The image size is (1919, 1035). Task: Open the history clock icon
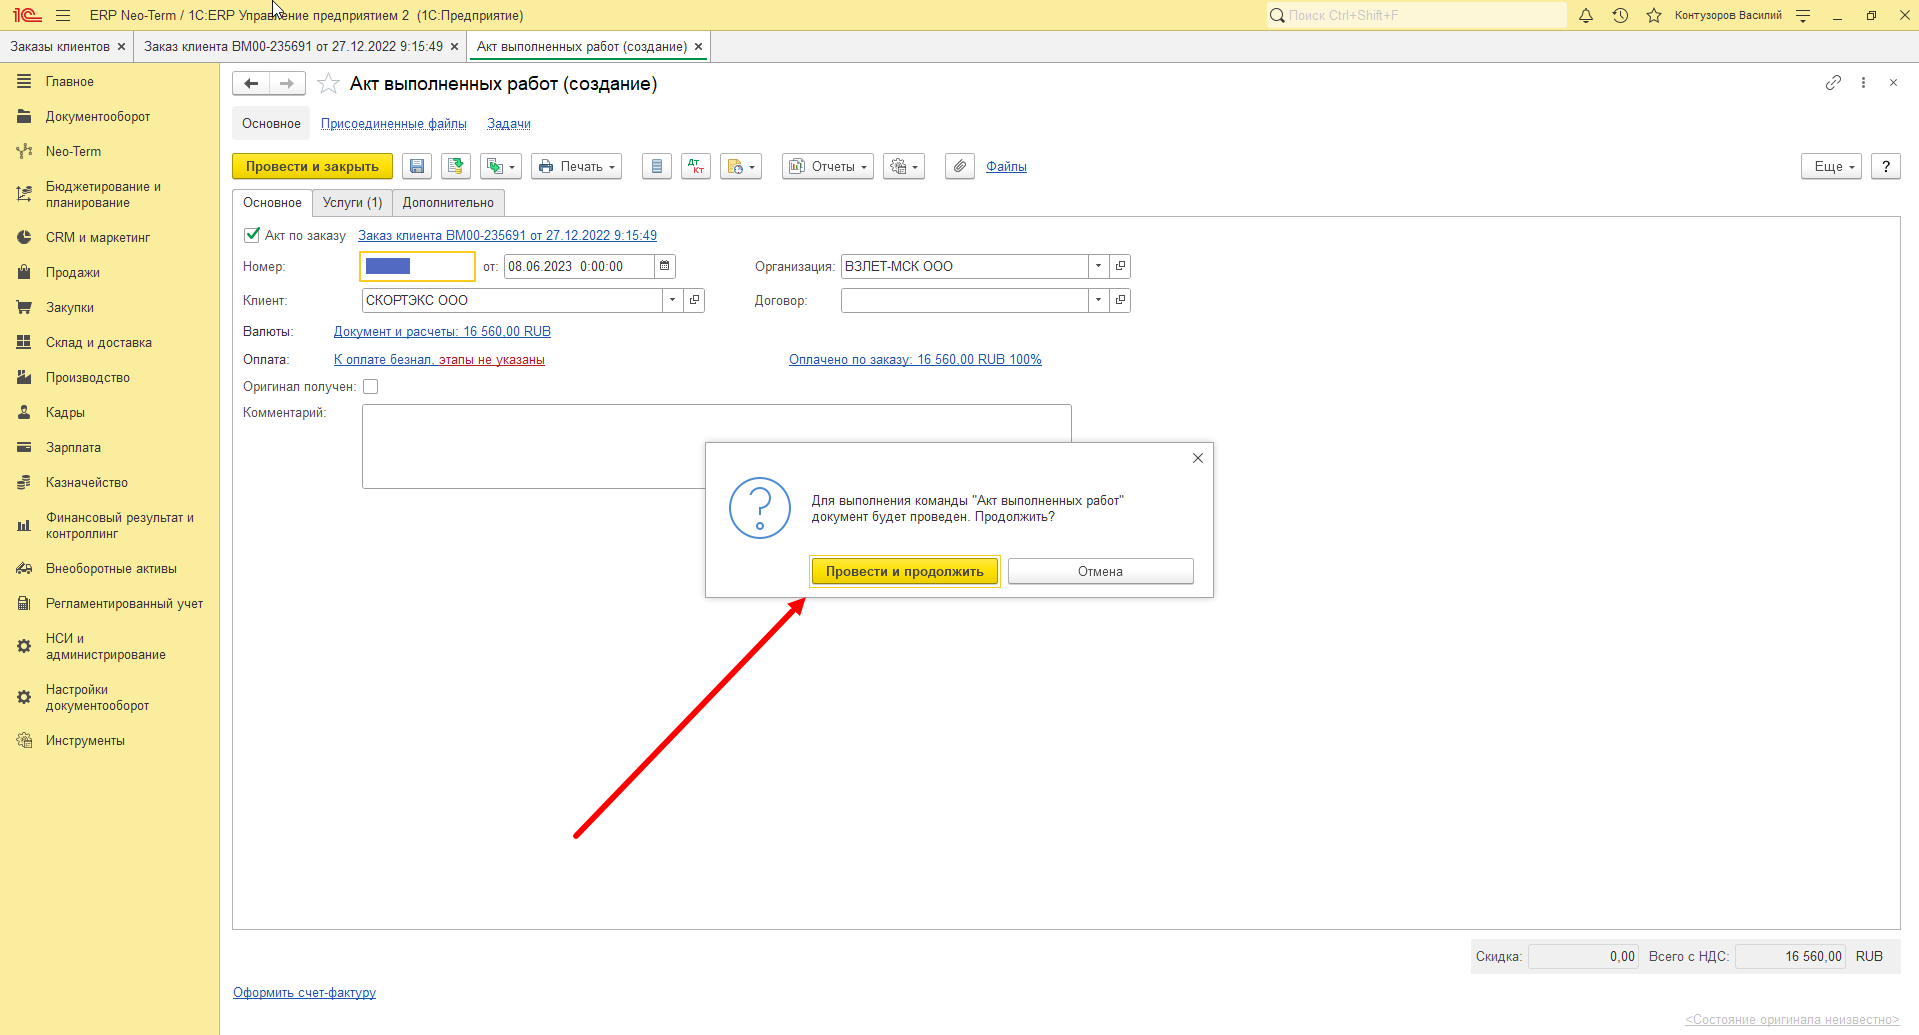click(x=1620, y=15)
